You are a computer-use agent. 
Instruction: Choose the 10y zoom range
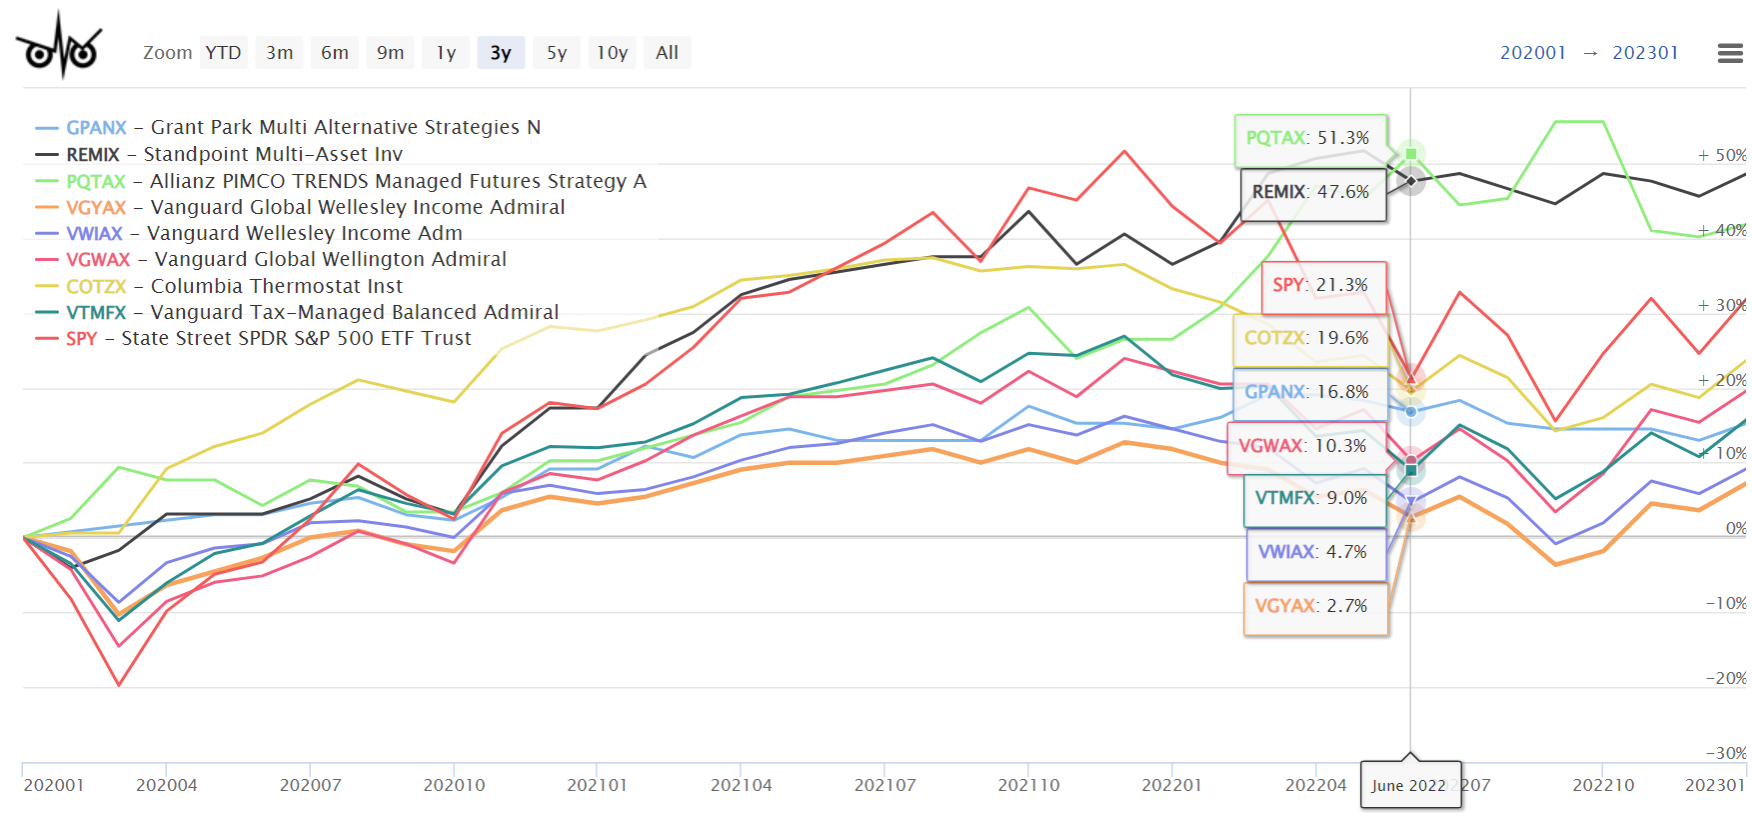click(612, 53)
